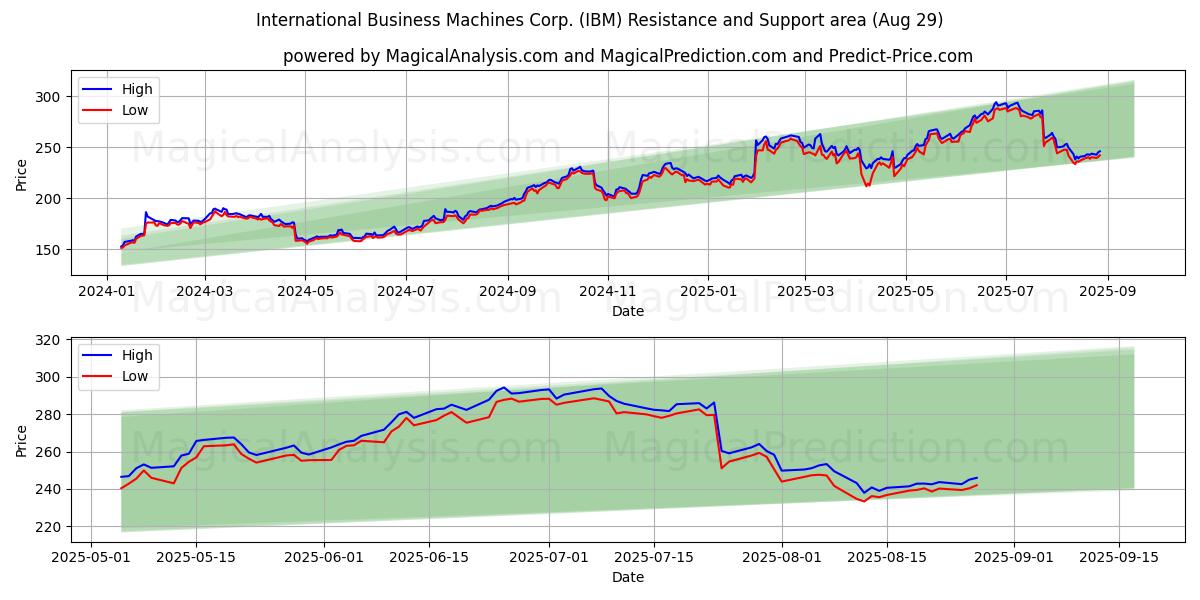Click the 'powered by MagicalAnalysis.com' subtitle
This screenshot has height=600, width=1200.
[627, 56]
